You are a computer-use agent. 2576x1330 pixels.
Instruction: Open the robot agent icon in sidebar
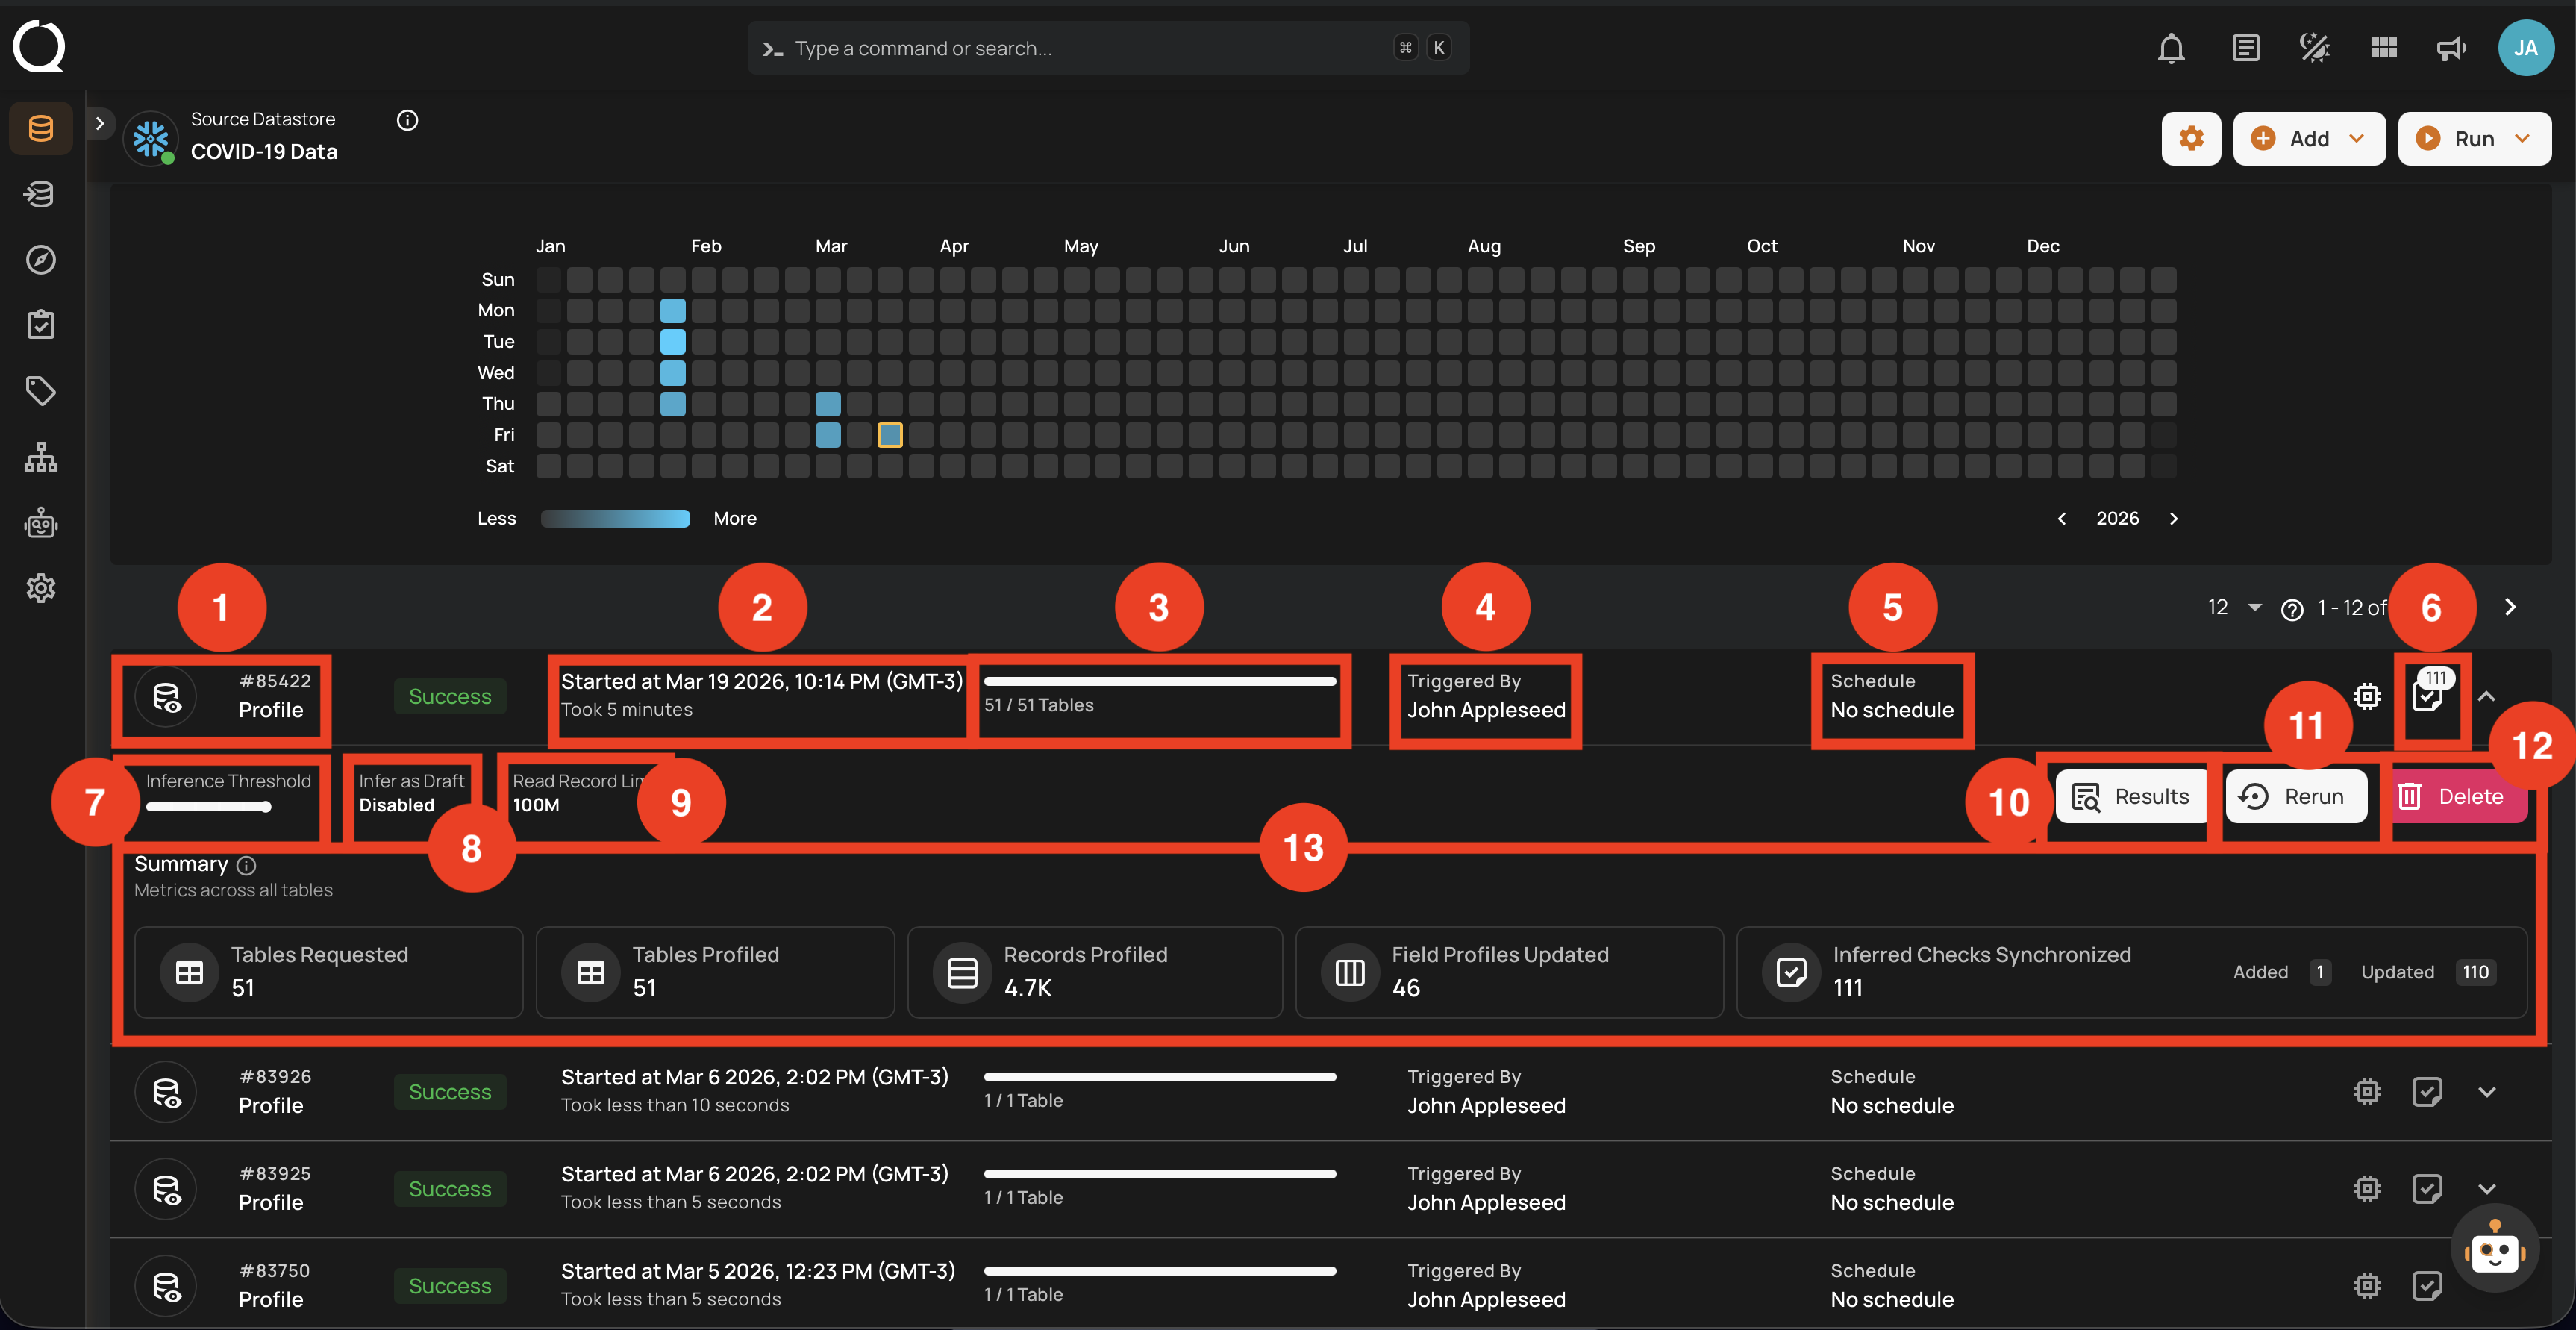point(40,523)
